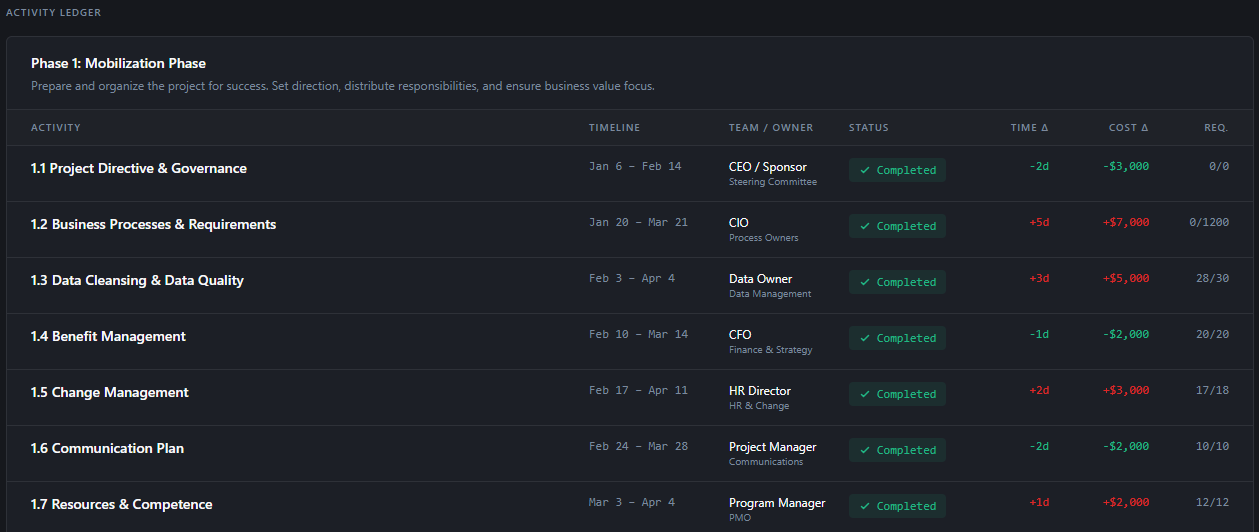Image resolution: width=1259 pixels, height=532 pixels.
Task: Sort by the Timeline column header
Action: coord(614,128)
